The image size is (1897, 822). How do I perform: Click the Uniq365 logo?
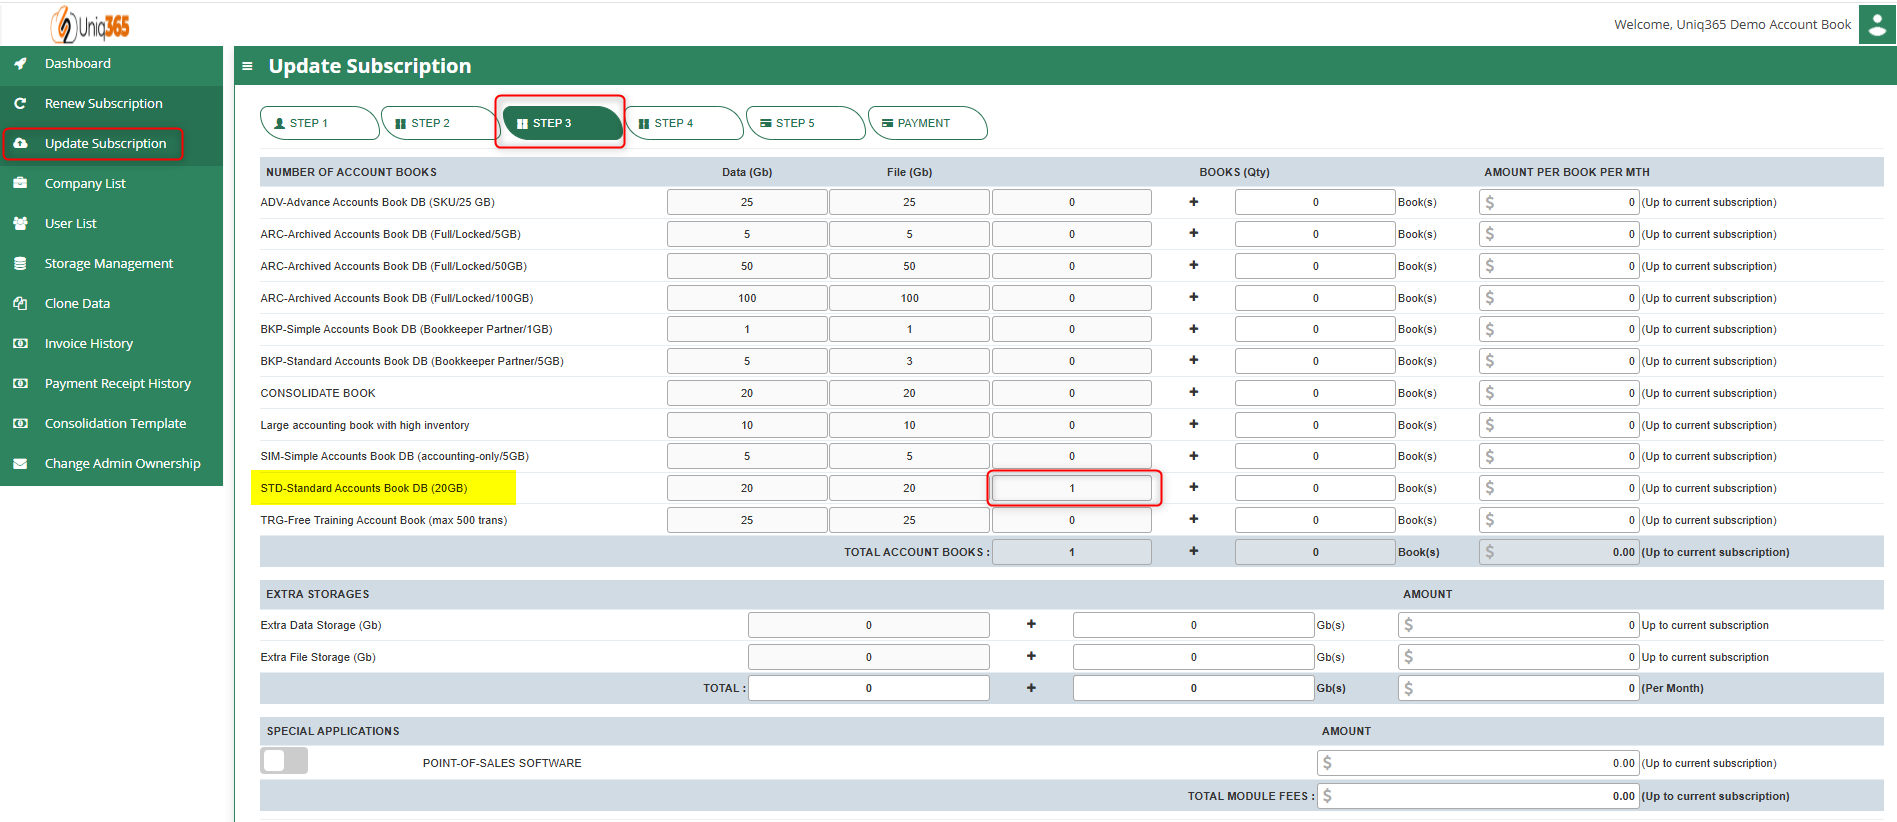pyautogui.click(x=91, y=25)
